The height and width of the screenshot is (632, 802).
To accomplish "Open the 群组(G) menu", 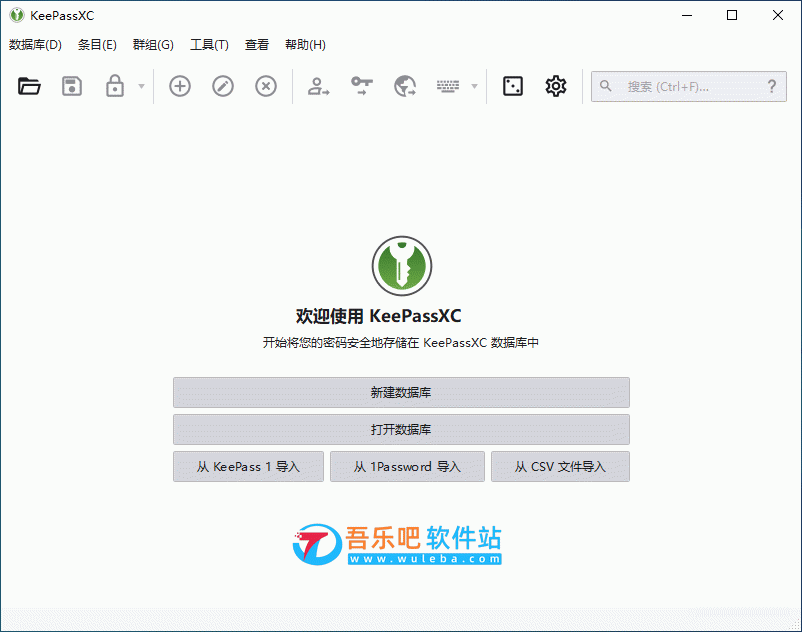I will coord(153,45).
